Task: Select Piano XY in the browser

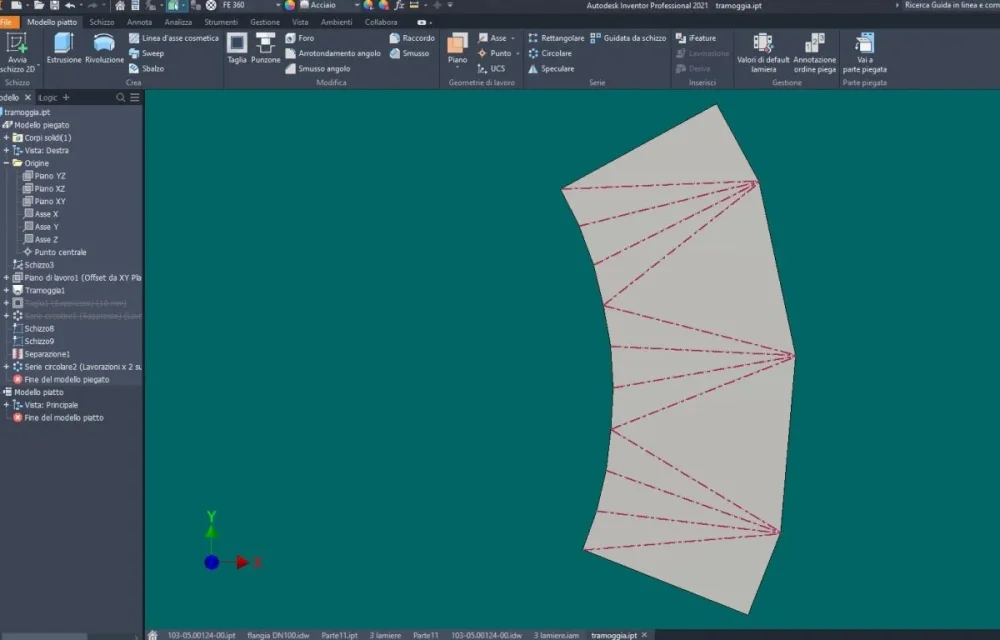Action: tap(44, 201)
